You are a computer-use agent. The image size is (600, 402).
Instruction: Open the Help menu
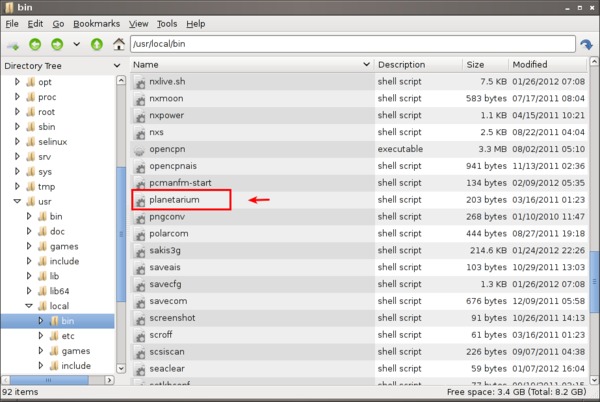[x=196, y=24]
